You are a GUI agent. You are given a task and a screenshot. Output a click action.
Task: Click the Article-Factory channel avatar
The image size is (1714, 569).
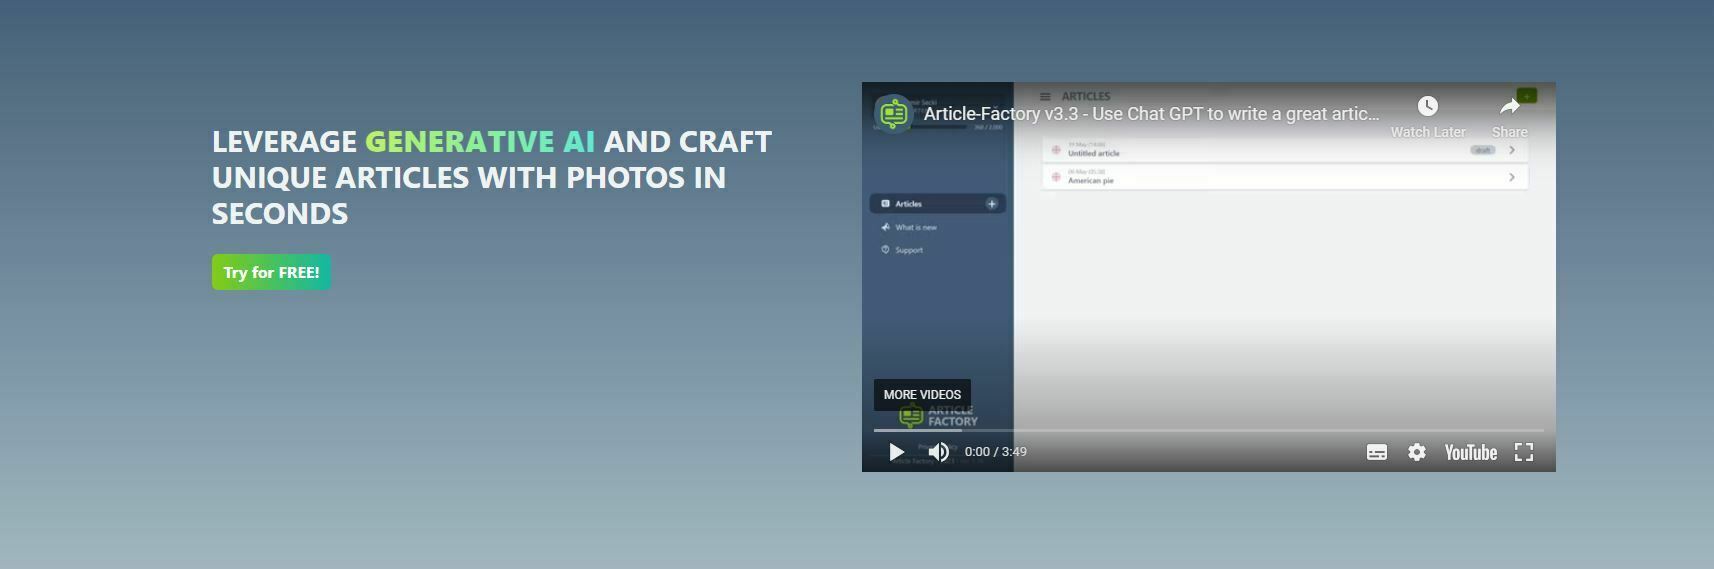click(893, 114)
